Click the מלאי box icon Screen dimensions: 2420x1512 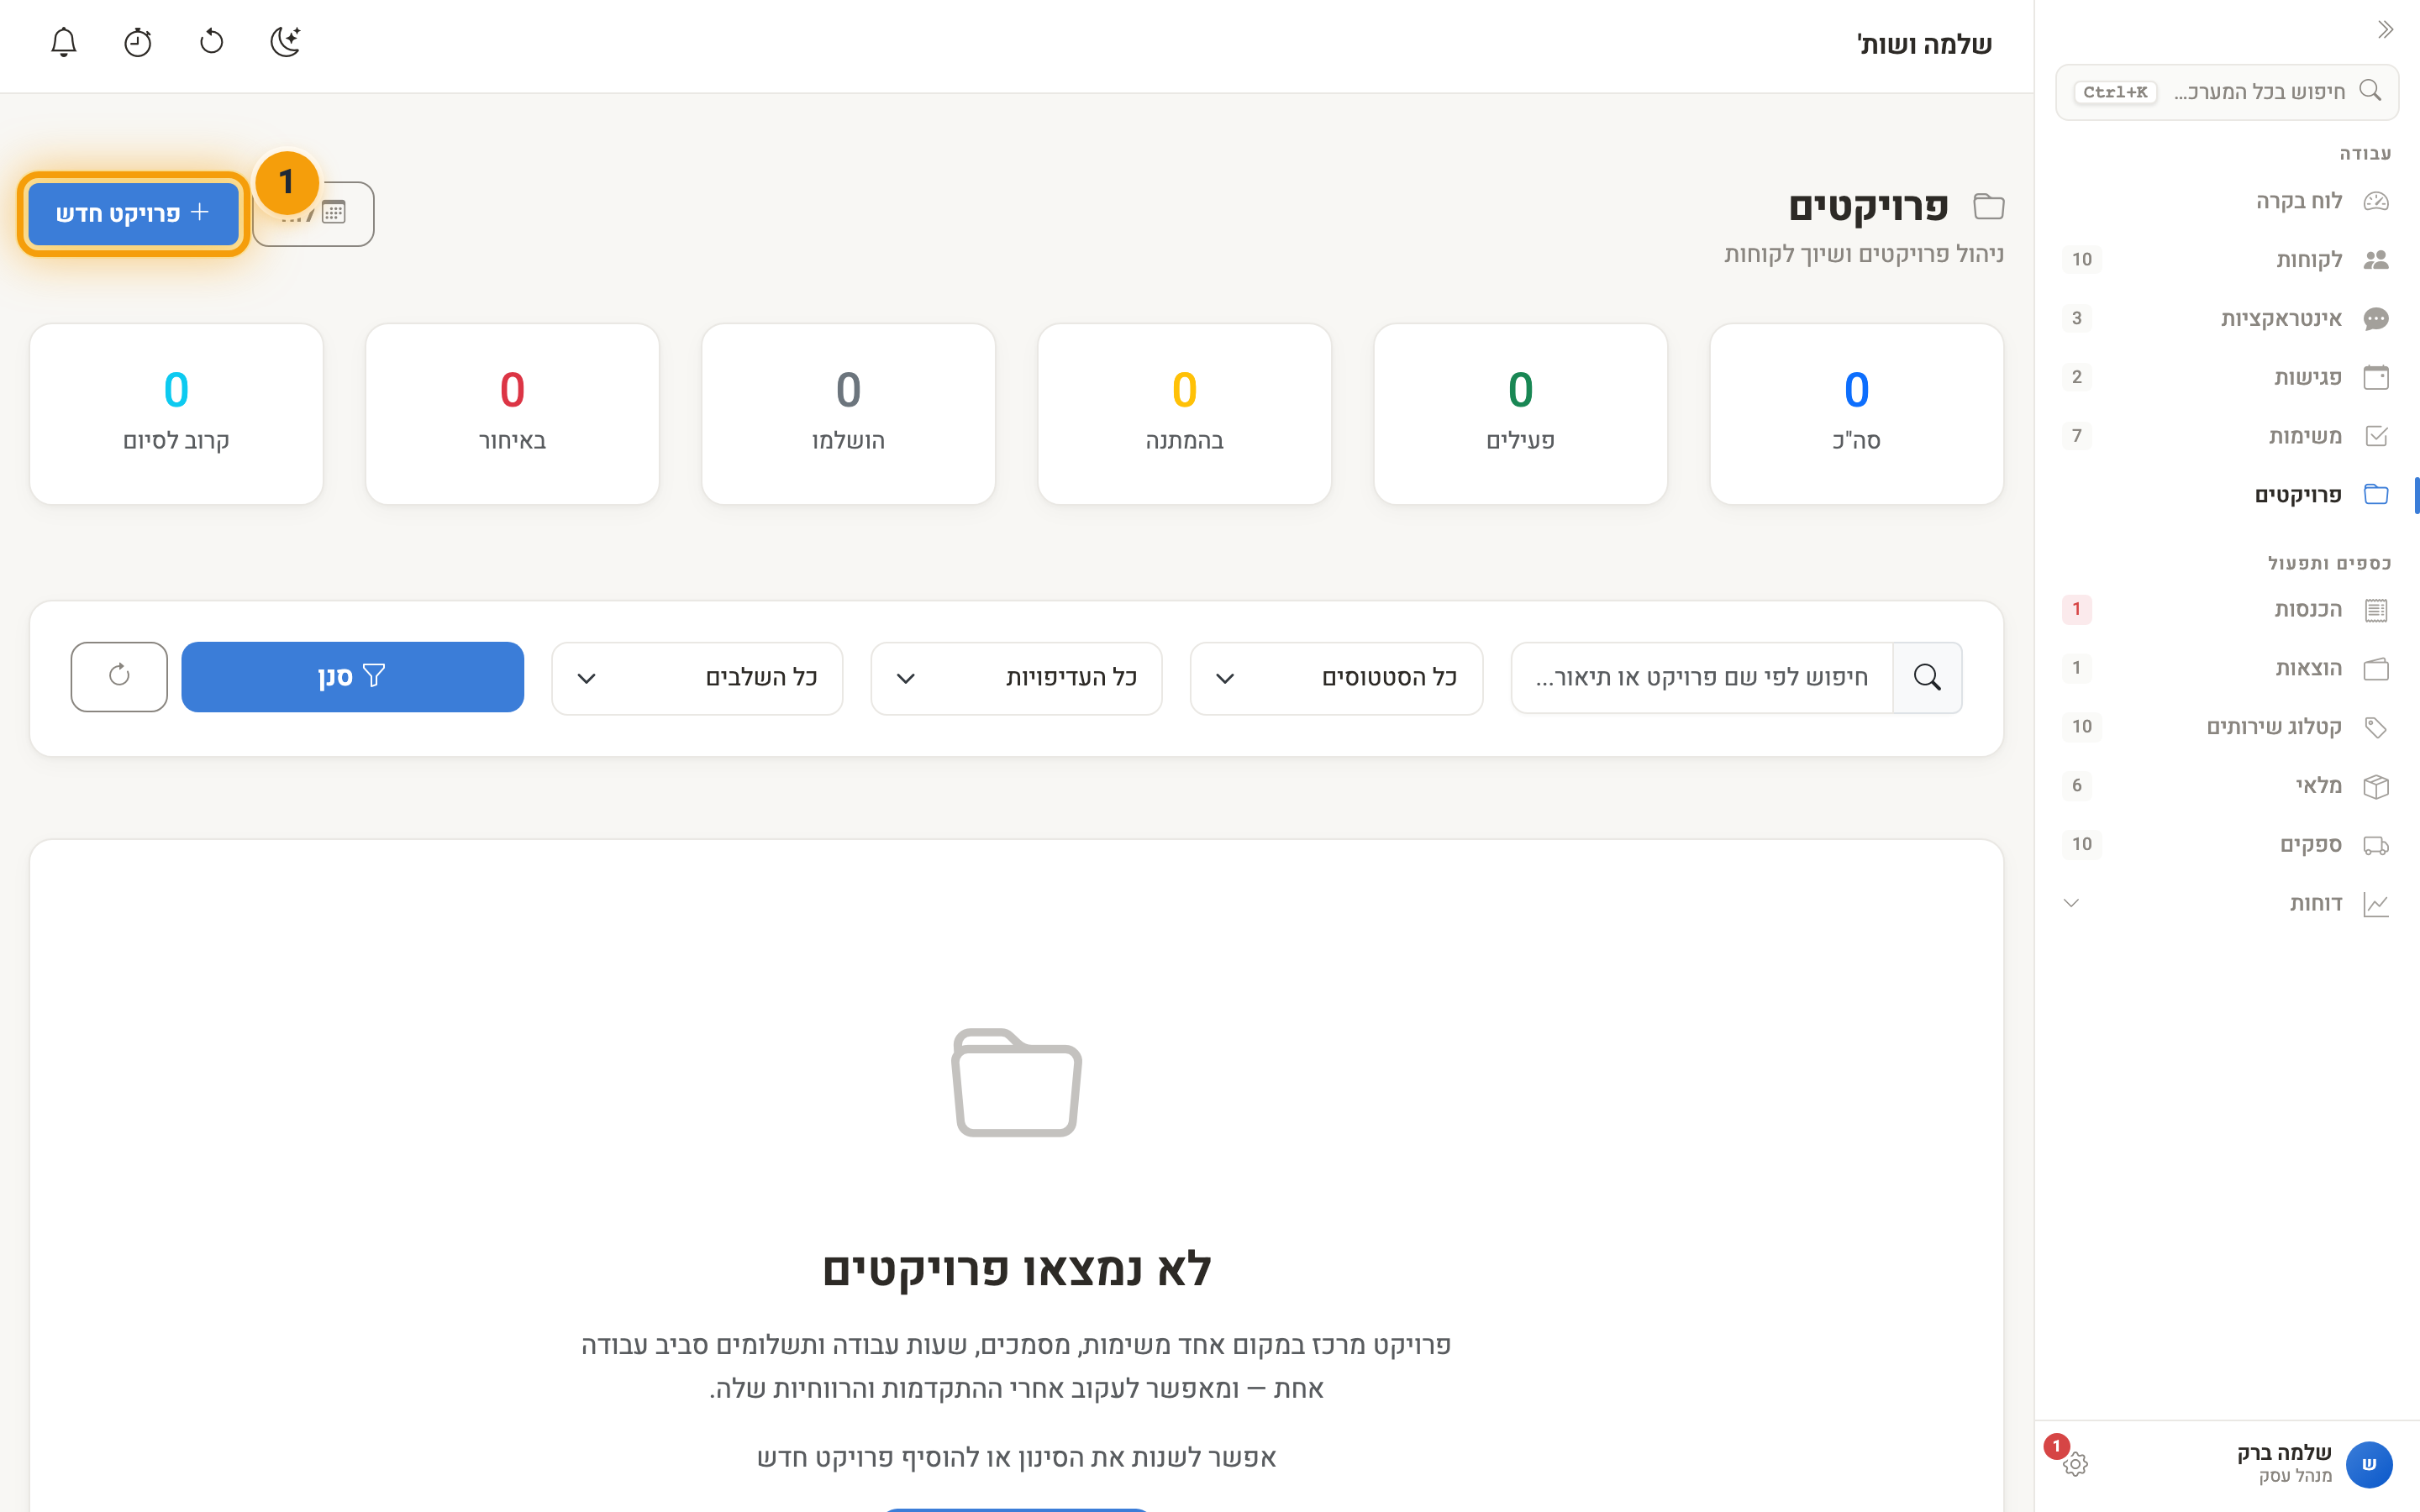coord(2376,786)
